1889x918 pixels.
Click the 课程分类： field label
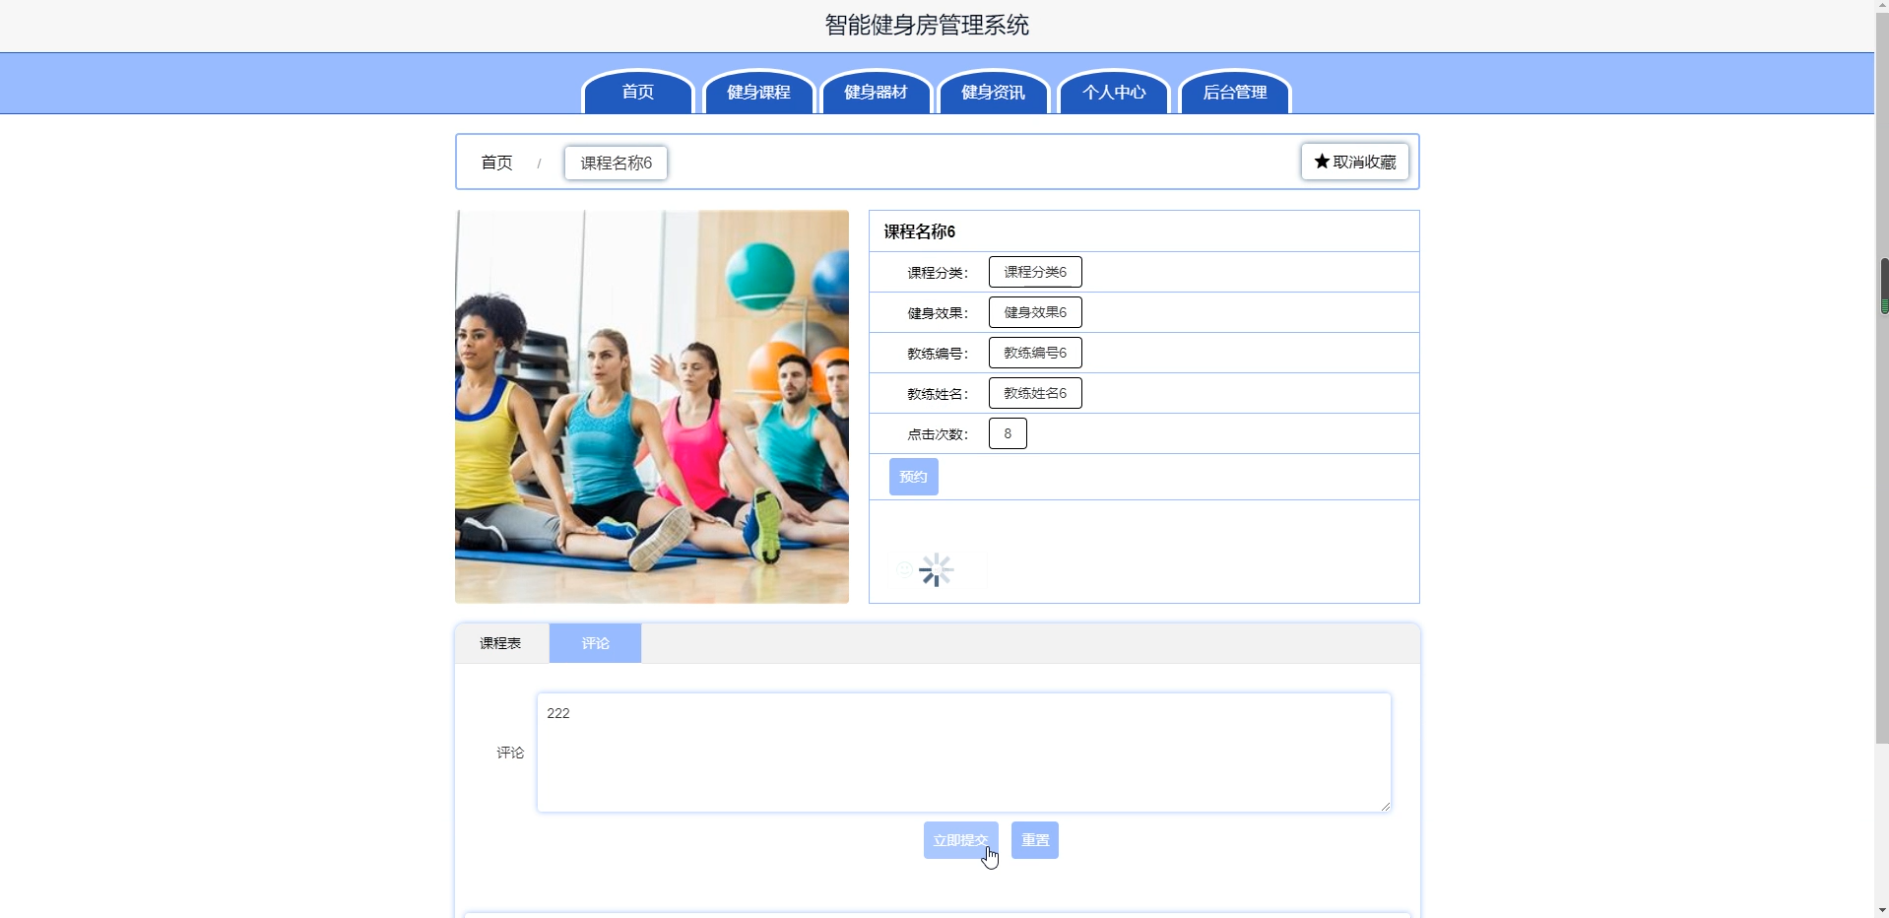tap(938, 273)
